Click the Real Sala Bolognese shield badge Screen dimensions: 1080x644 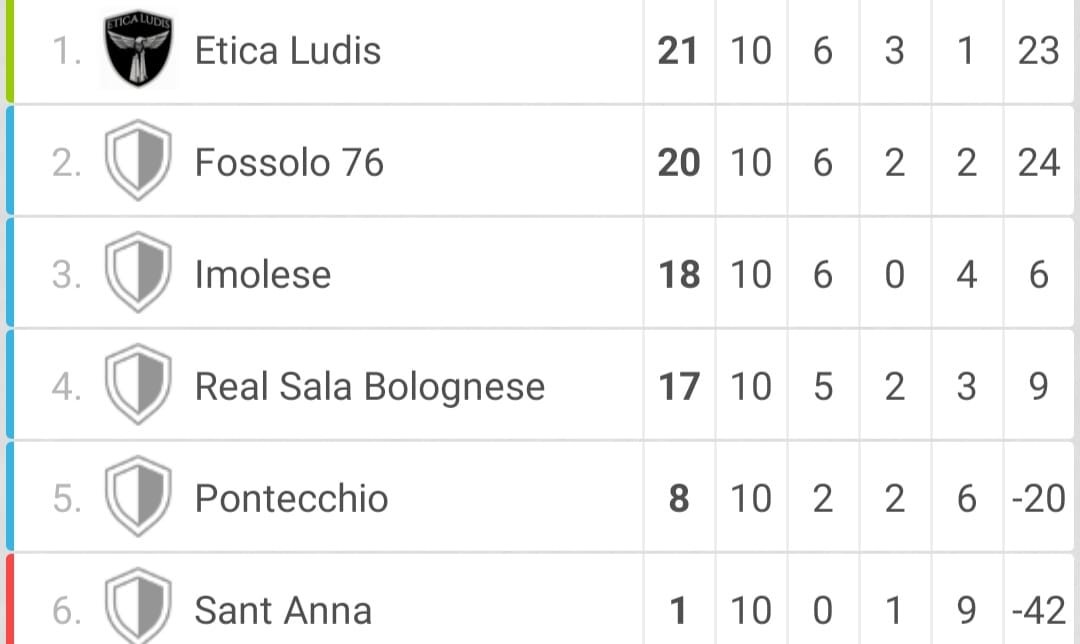click(x=138, y=385)
